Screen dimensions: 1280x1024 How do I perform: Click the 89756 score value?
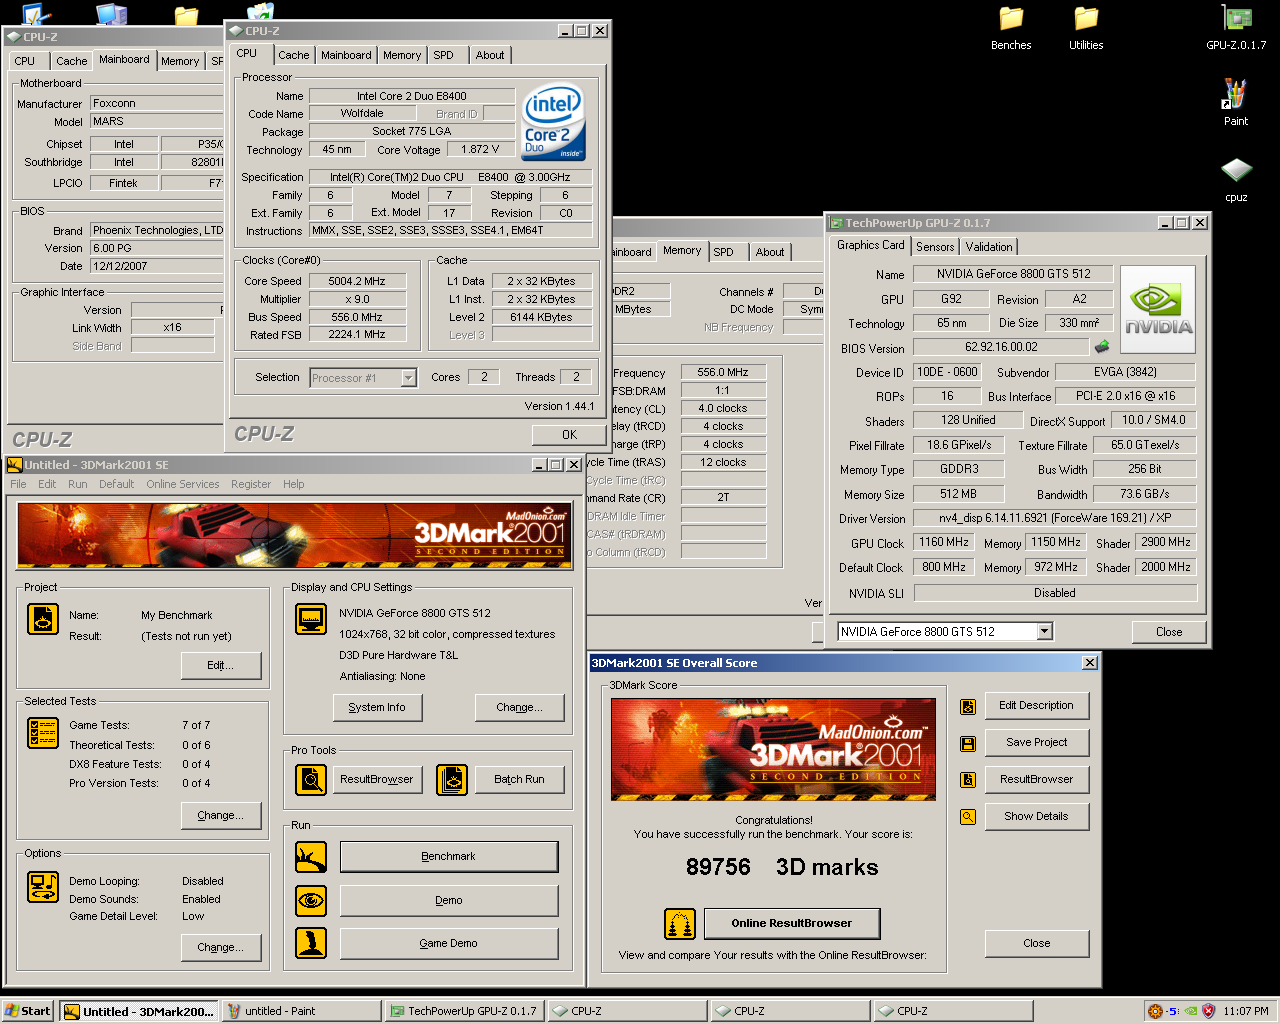pyautogui.click(x=718, y=867)
